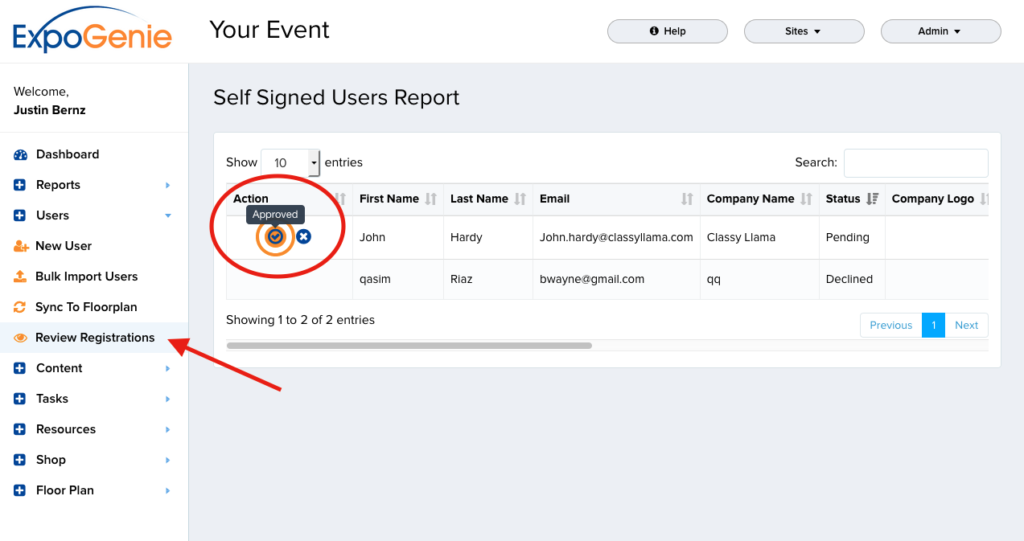
Task: Click John.hardy@classyllama.com email cell
Action: (x=616, y=238)
